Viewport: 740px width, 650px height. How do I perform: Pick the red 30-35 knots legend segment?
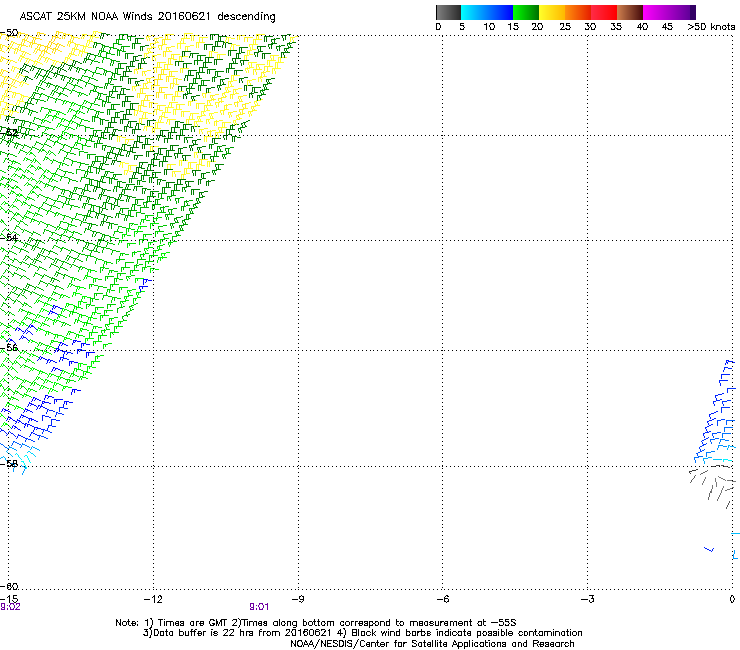[x=604, y=12]
